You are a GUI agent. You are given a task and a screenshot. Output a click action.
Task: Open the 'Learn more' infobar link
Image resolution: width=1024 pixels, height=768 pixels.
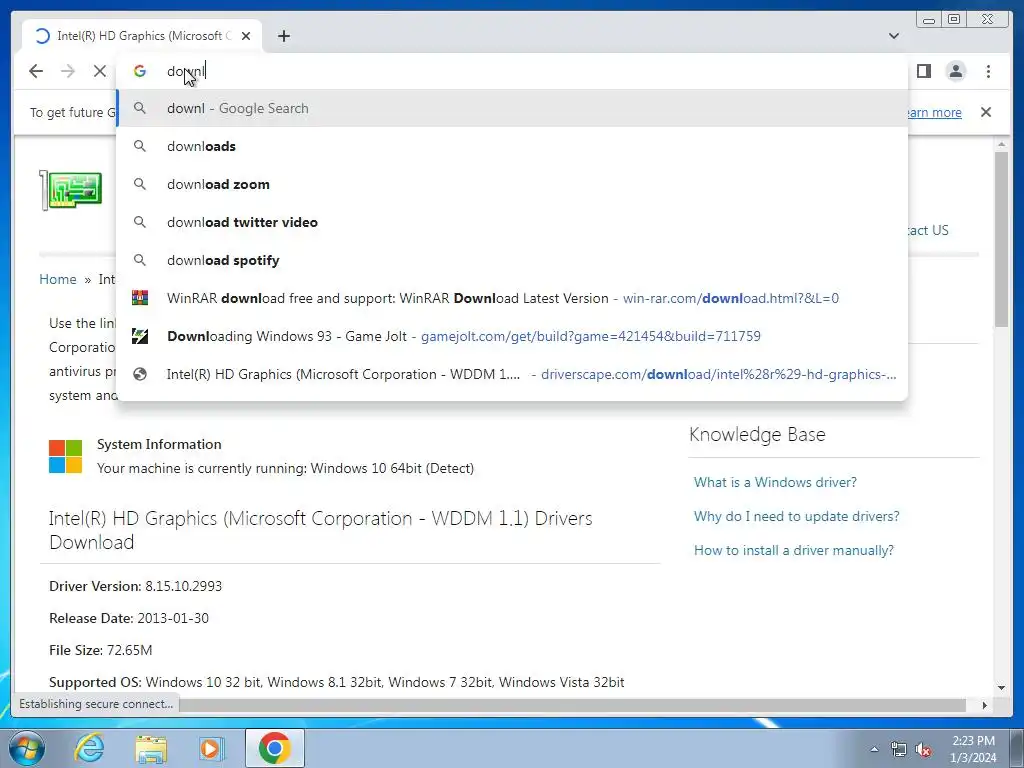click(x=935, y=112)
